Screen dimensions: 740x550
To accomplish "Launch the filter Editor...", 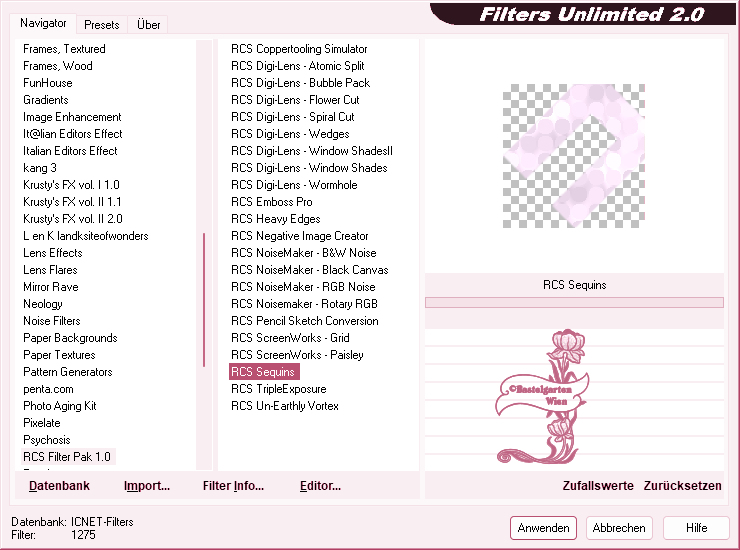I will point(320,486).
